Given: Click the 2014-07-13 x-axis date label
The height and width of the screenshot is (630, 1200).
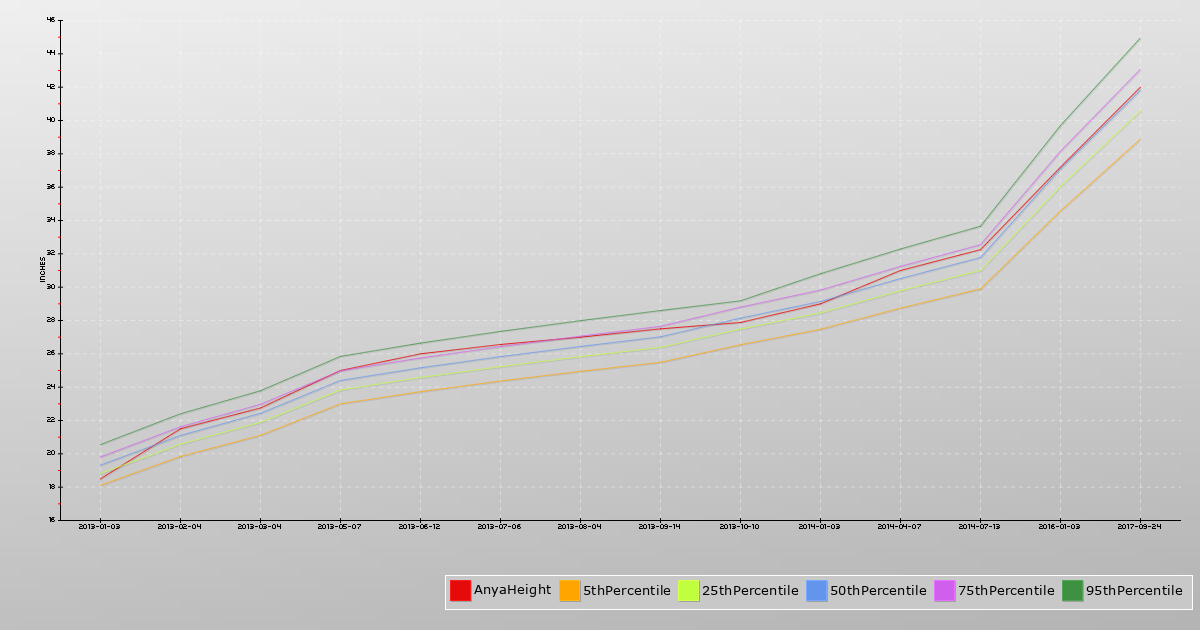Looking at the screenshot, I should click(x=980, y=526).
